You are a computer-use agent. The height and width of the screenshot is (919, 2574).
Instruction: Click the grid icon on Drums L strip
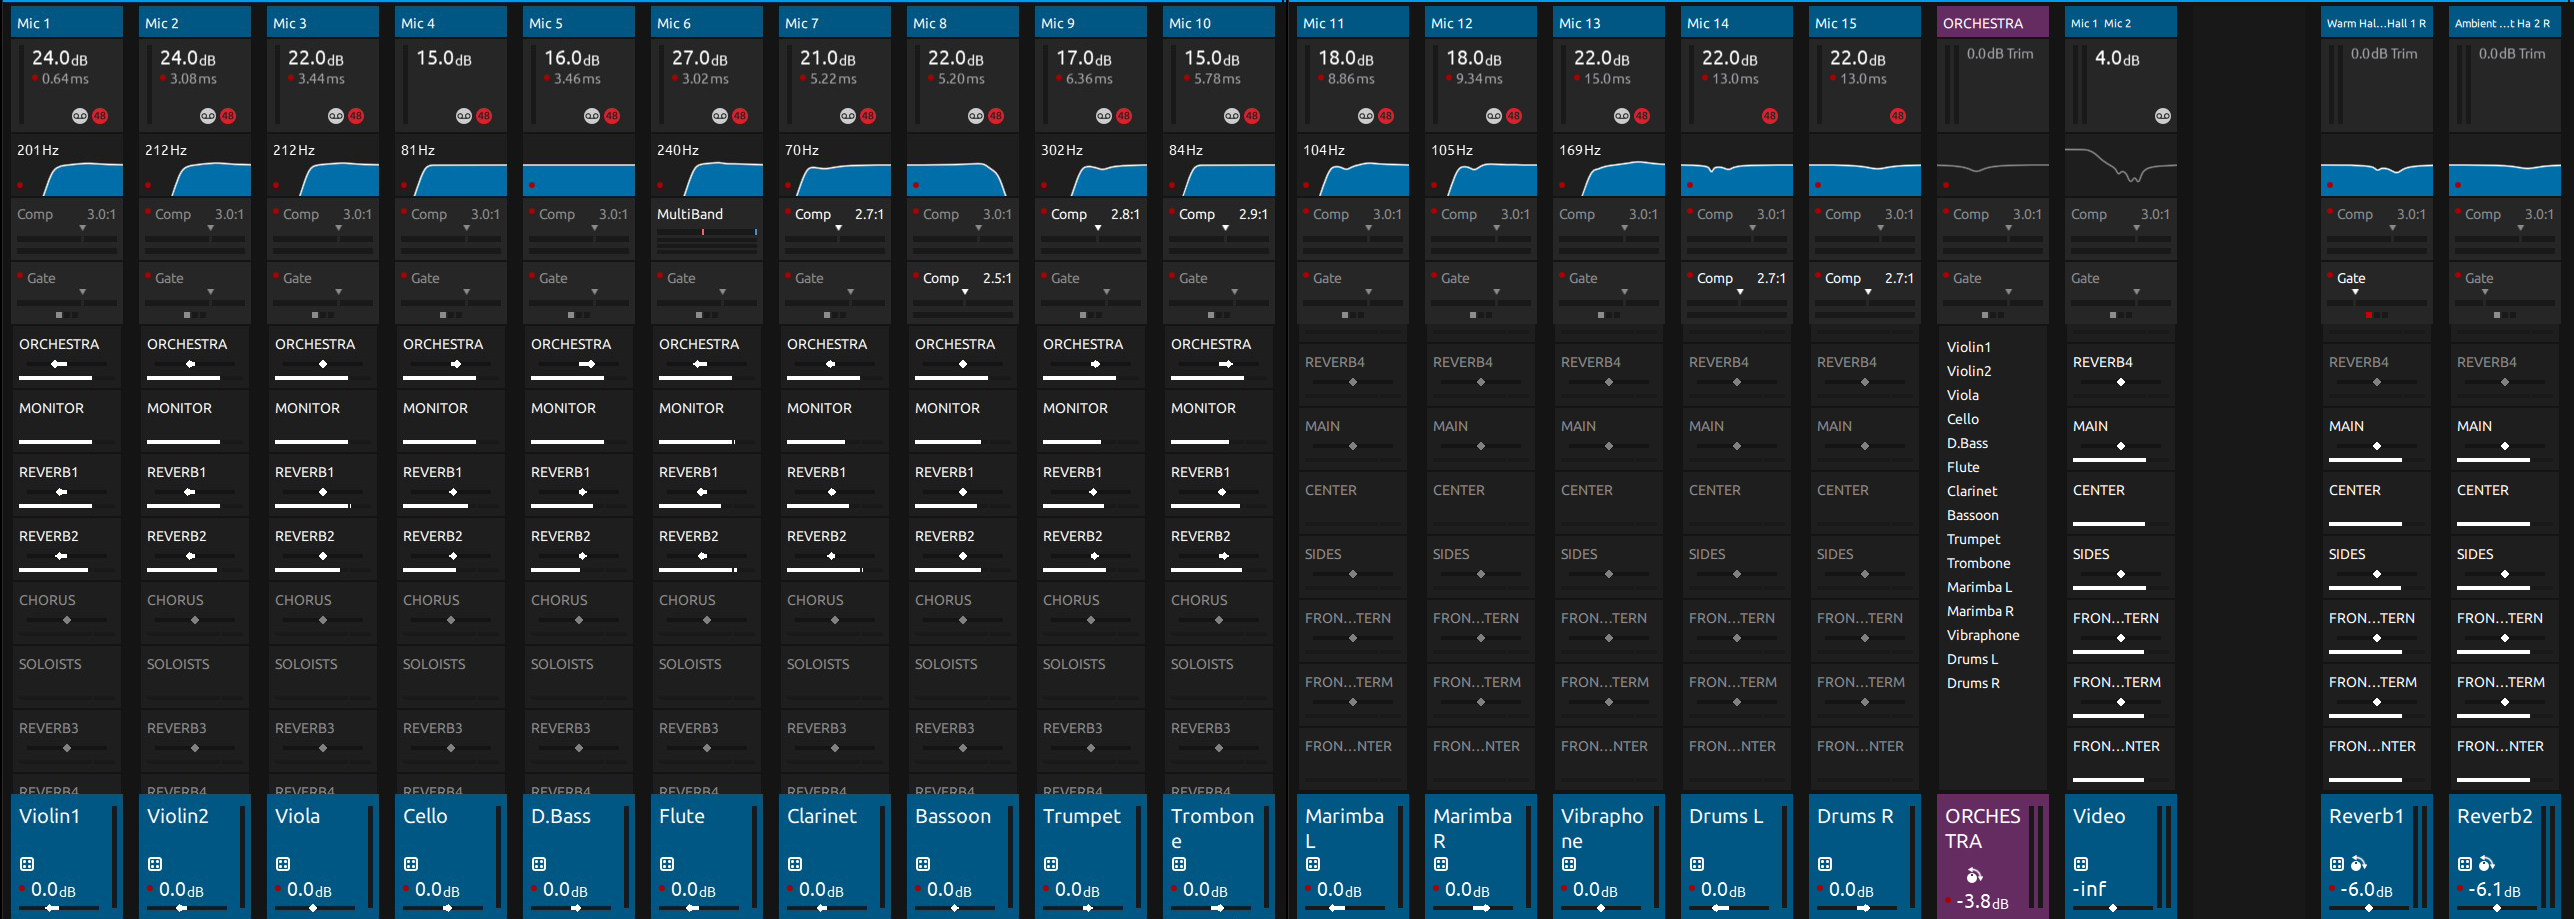1697,864
